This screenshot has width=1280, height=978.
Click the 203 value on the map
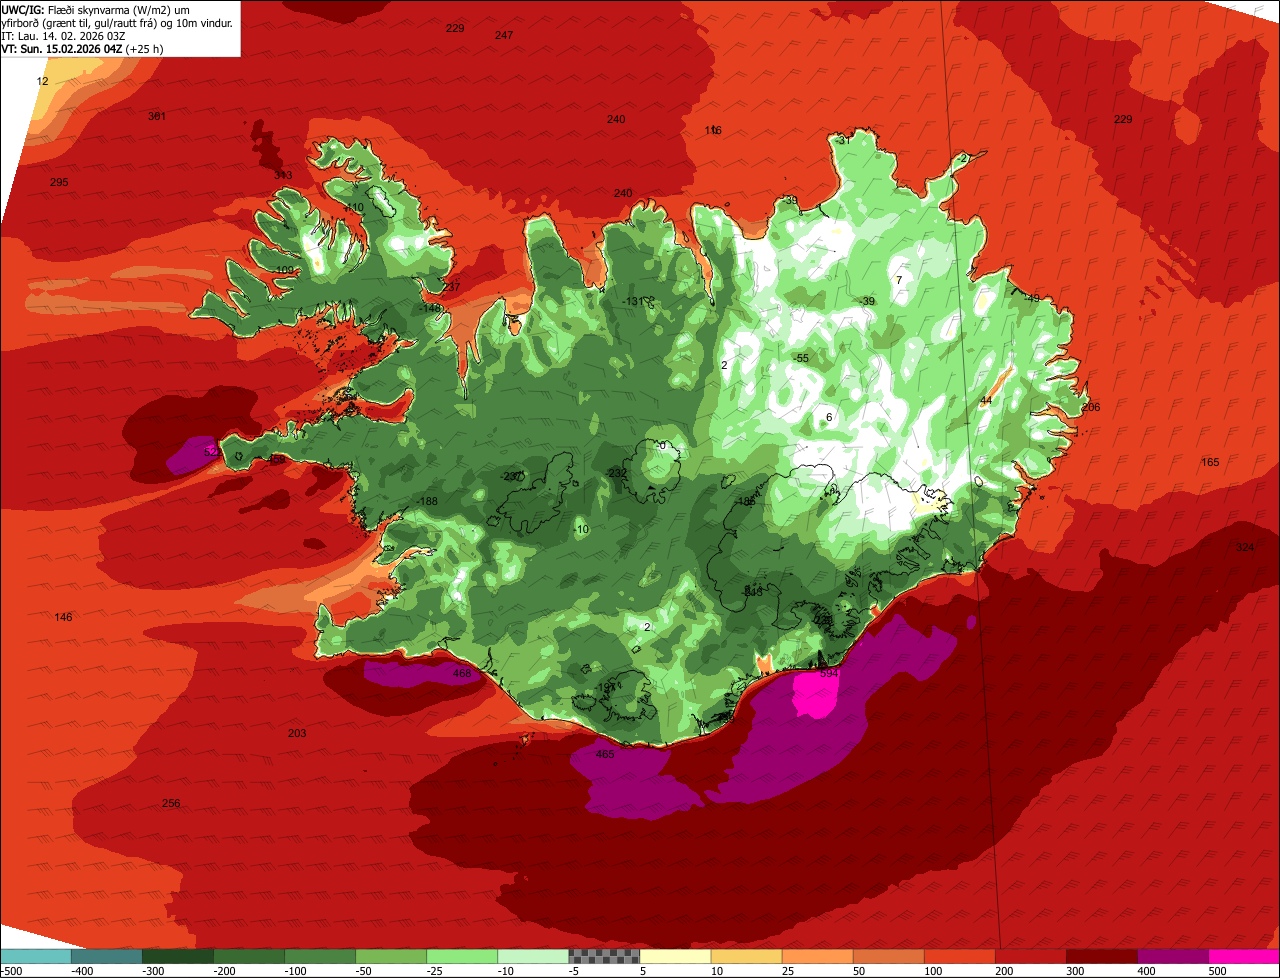297,734
